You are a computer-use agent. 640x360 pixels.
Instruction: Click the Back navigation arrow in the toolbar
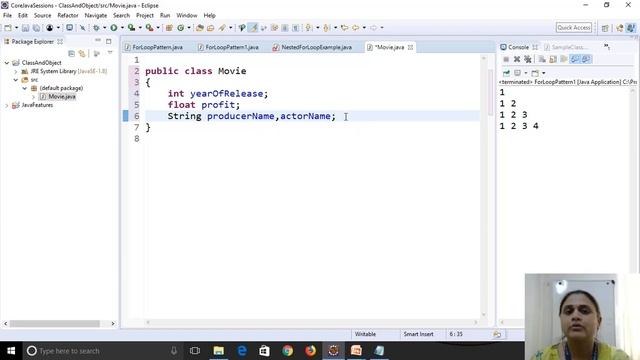(x=356, y=28)
